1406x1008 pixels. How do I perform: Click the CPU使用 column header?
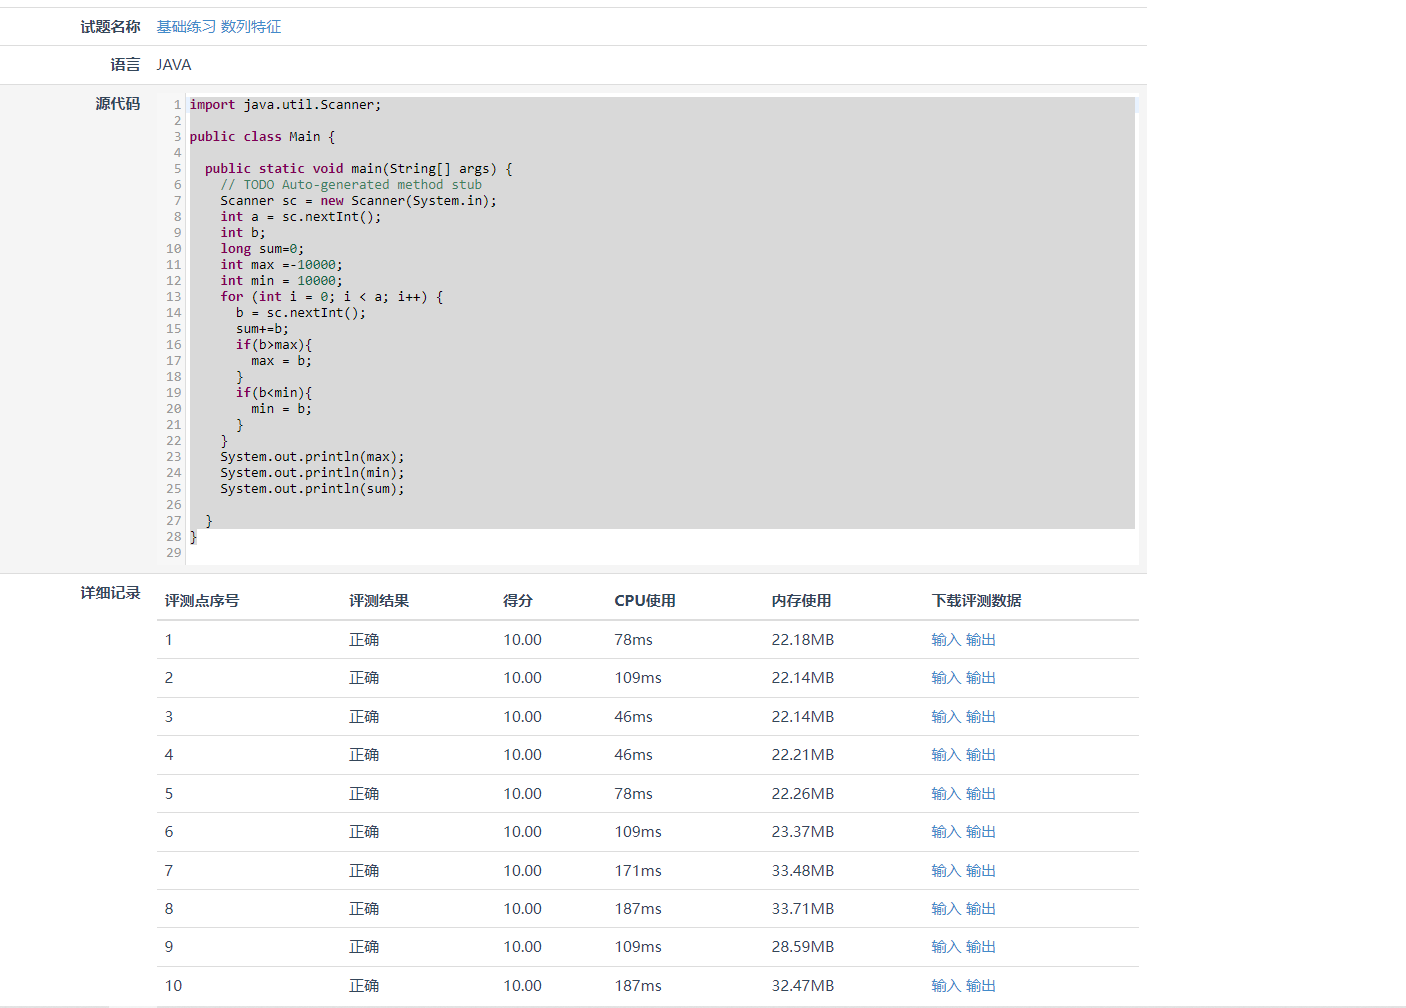pyautogui.click(x=644, y=601)
